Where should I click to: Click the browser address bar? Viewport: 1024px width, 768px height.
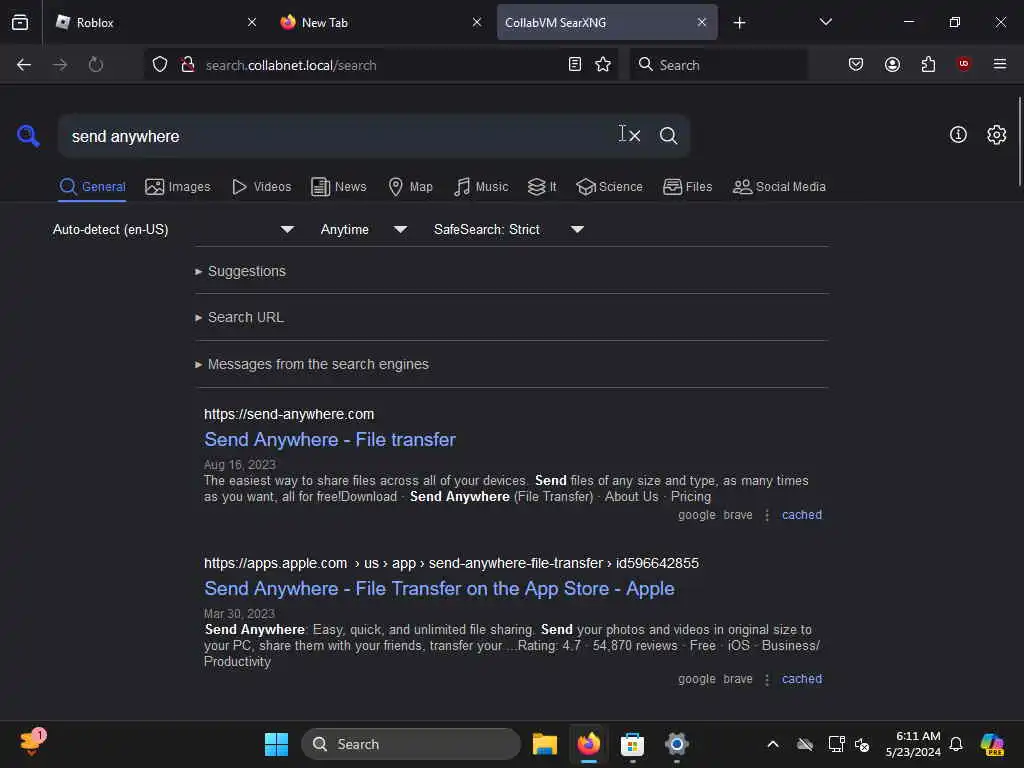point(381,65)
